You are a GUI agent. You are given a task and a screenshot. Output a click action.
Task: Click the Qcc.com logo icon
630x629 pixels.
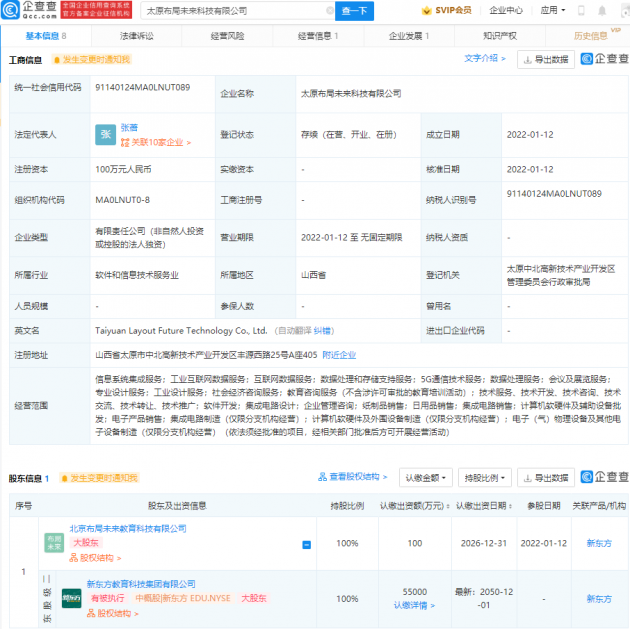pyautogui.click(x=10, y=10)
